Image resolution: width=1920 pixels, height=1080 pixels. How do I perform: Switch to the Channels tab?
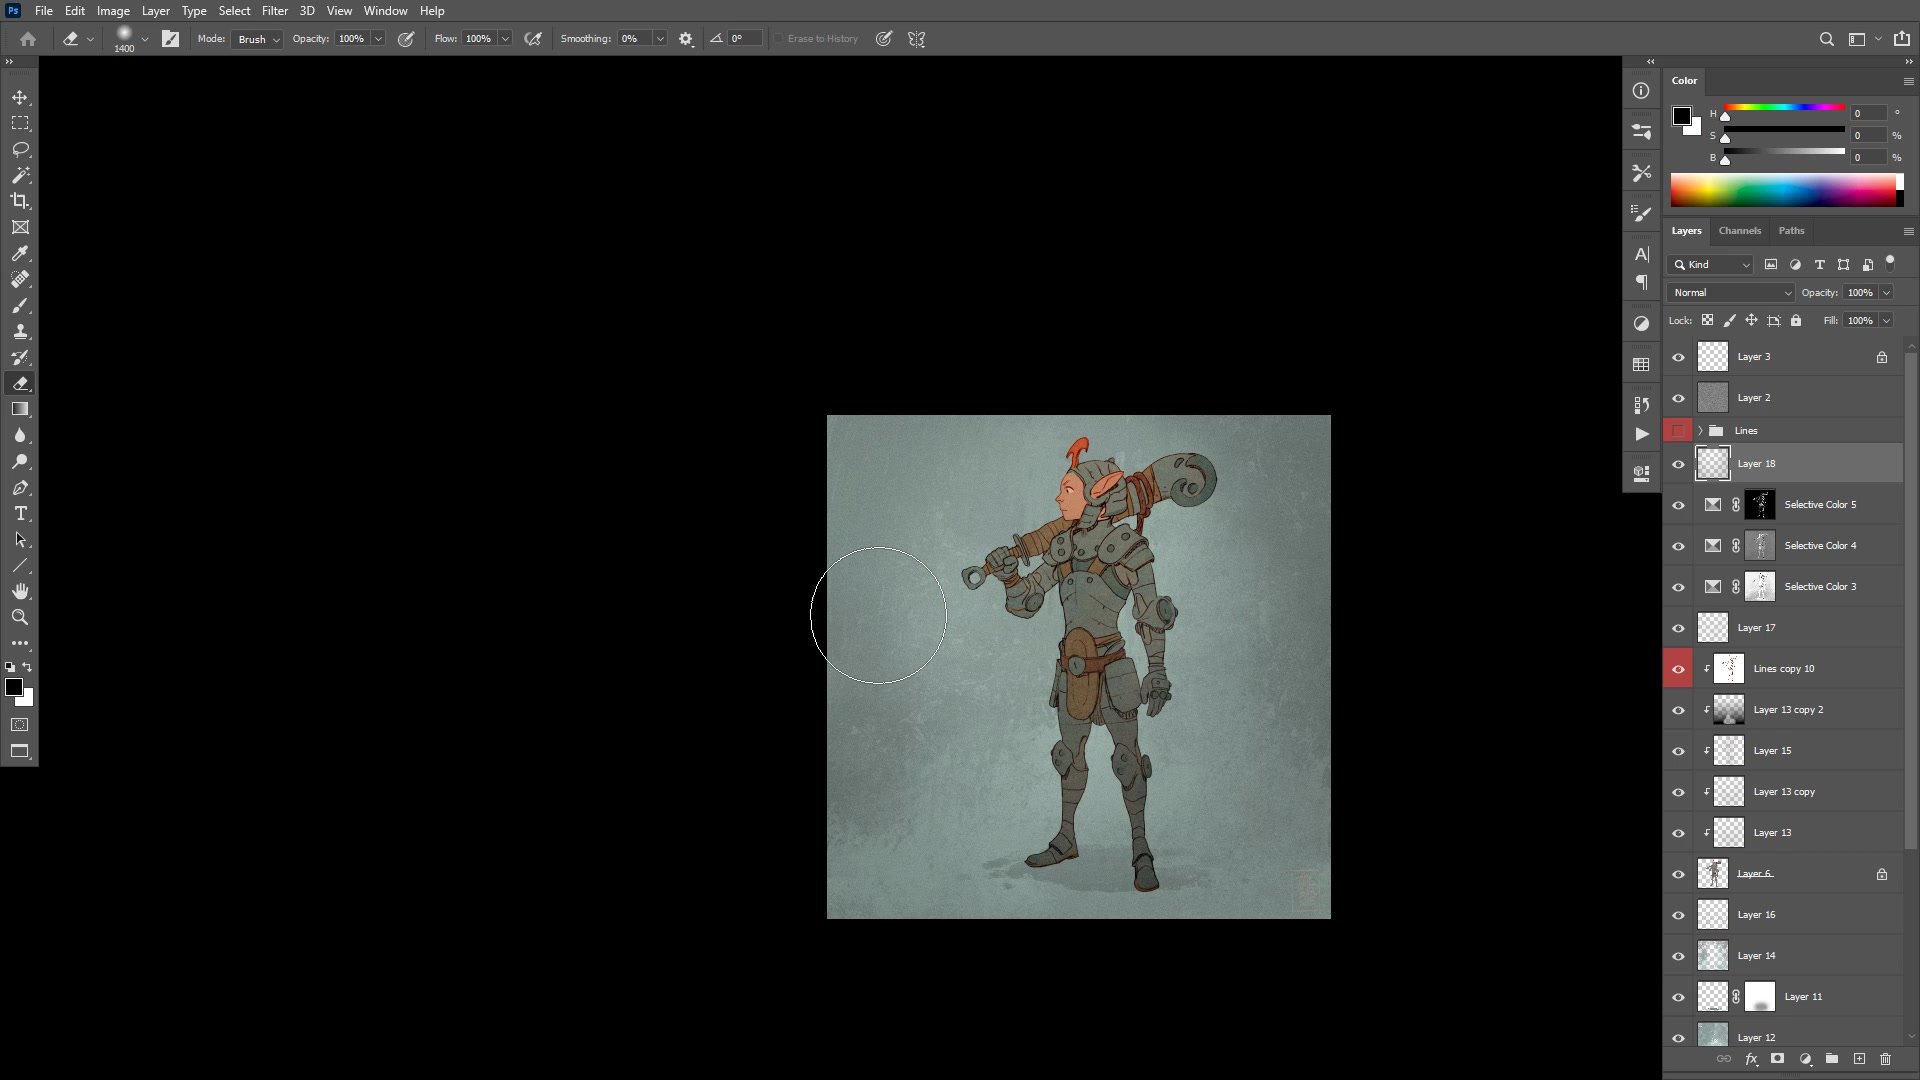(1739, 231)
